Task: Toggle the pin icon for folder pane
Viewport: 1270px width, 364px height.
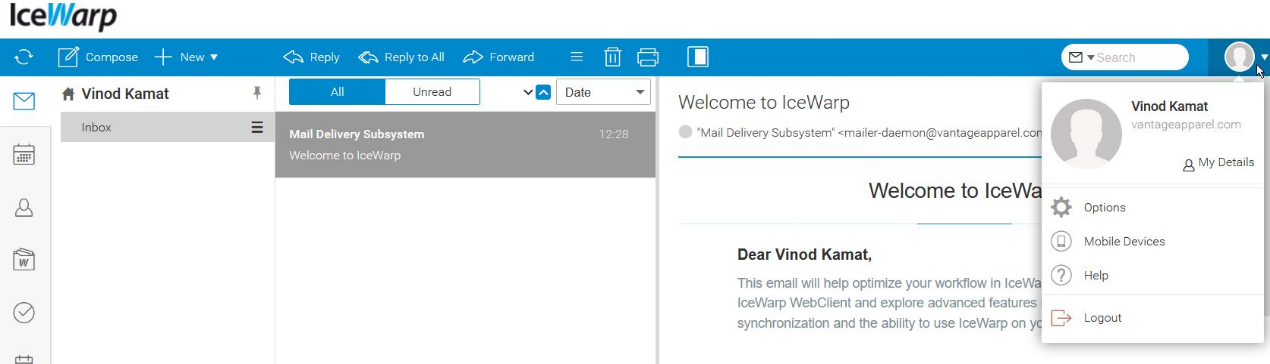Action: click(256, 93)
